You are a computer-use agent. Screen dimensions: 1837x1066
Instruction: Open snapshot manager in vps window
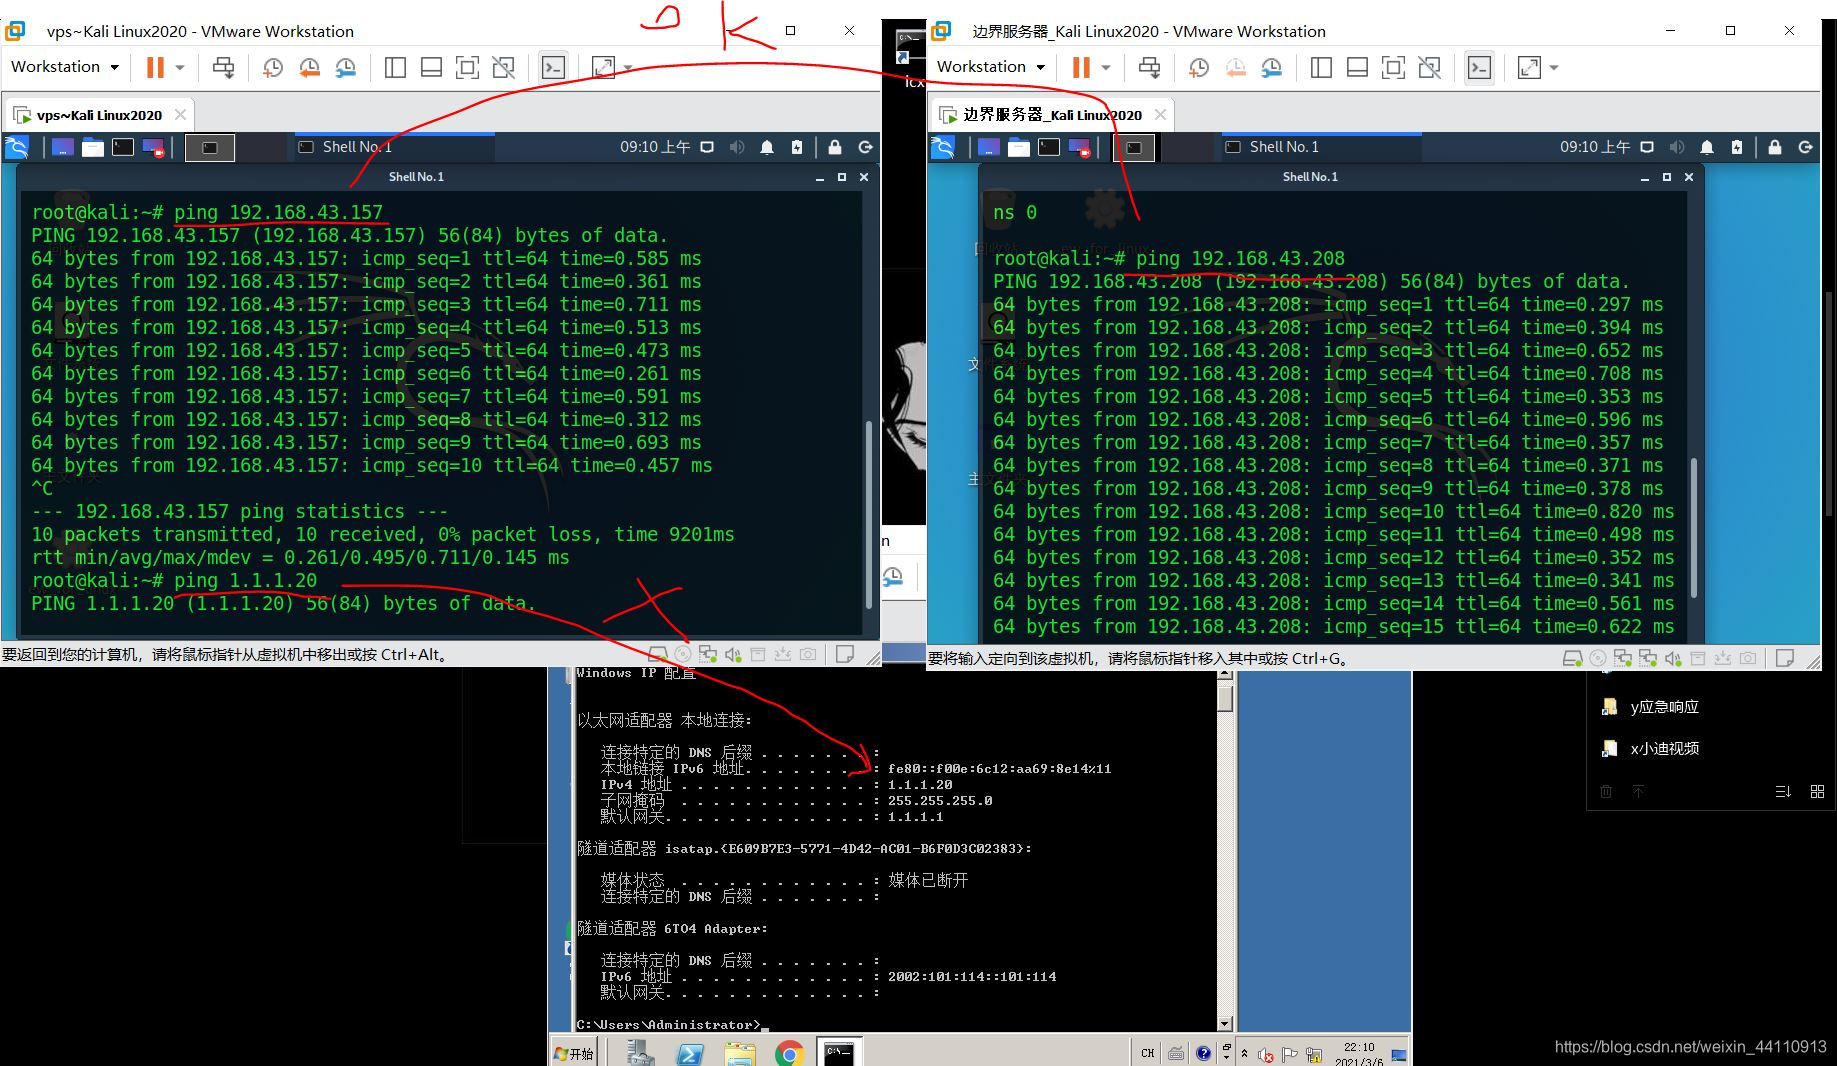345,67
